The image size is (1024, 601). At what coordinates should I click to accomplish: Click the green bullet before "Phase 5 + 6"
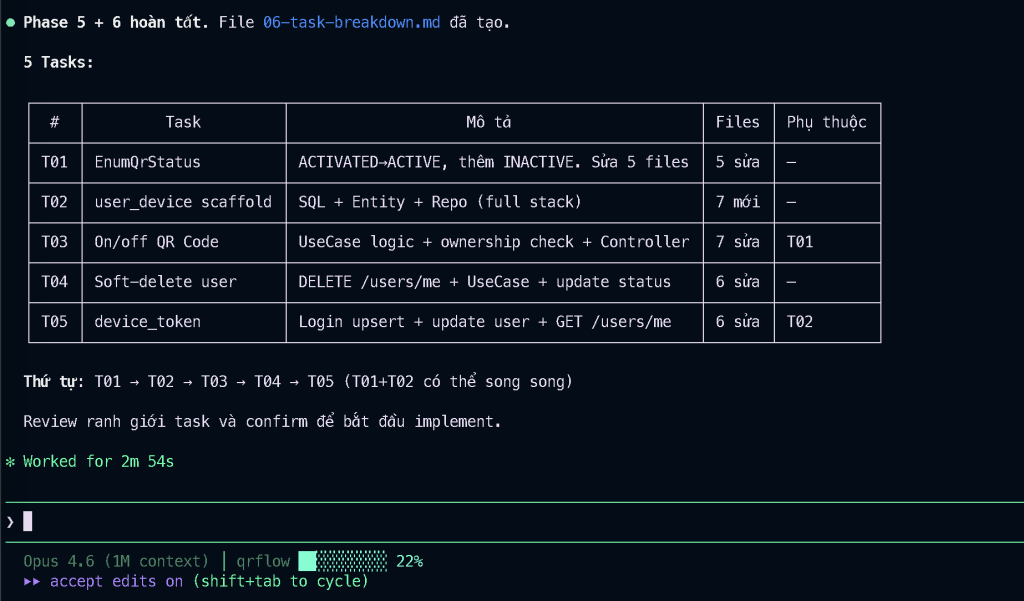[x=10, y=22]
